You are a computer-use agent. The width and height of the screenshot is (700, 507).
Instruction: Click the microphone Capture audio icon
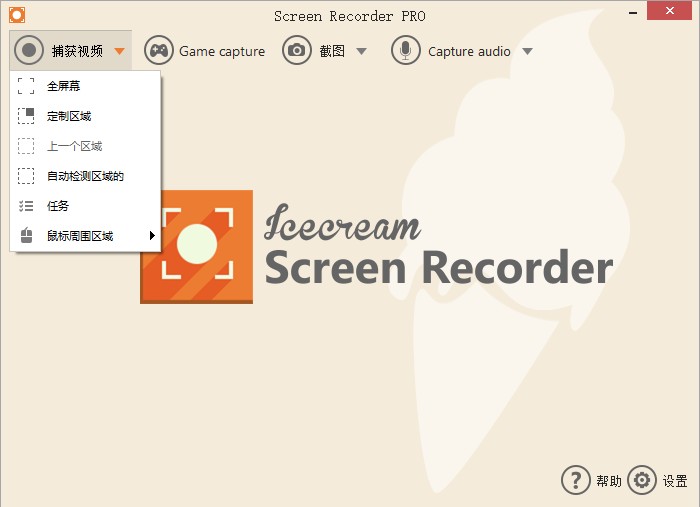click(x=405, y=50)
